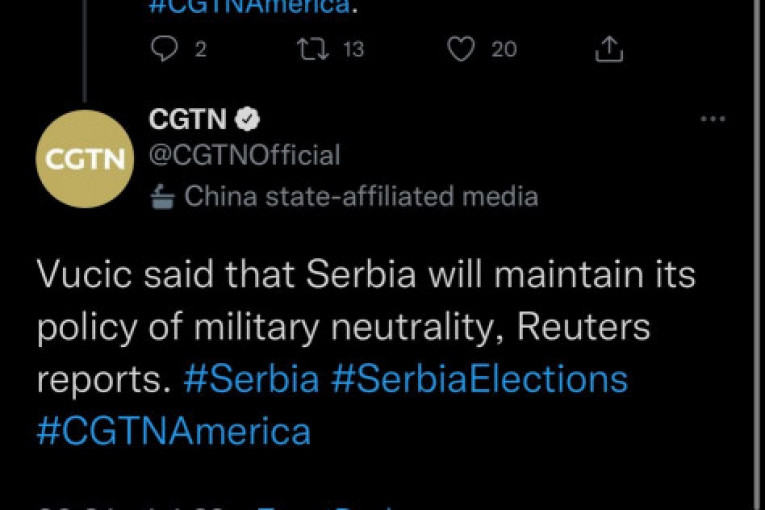The width and height of the screenshot is (765, 510).
Task: Click the China state-affiliated media label
Action: coord(361,196)
